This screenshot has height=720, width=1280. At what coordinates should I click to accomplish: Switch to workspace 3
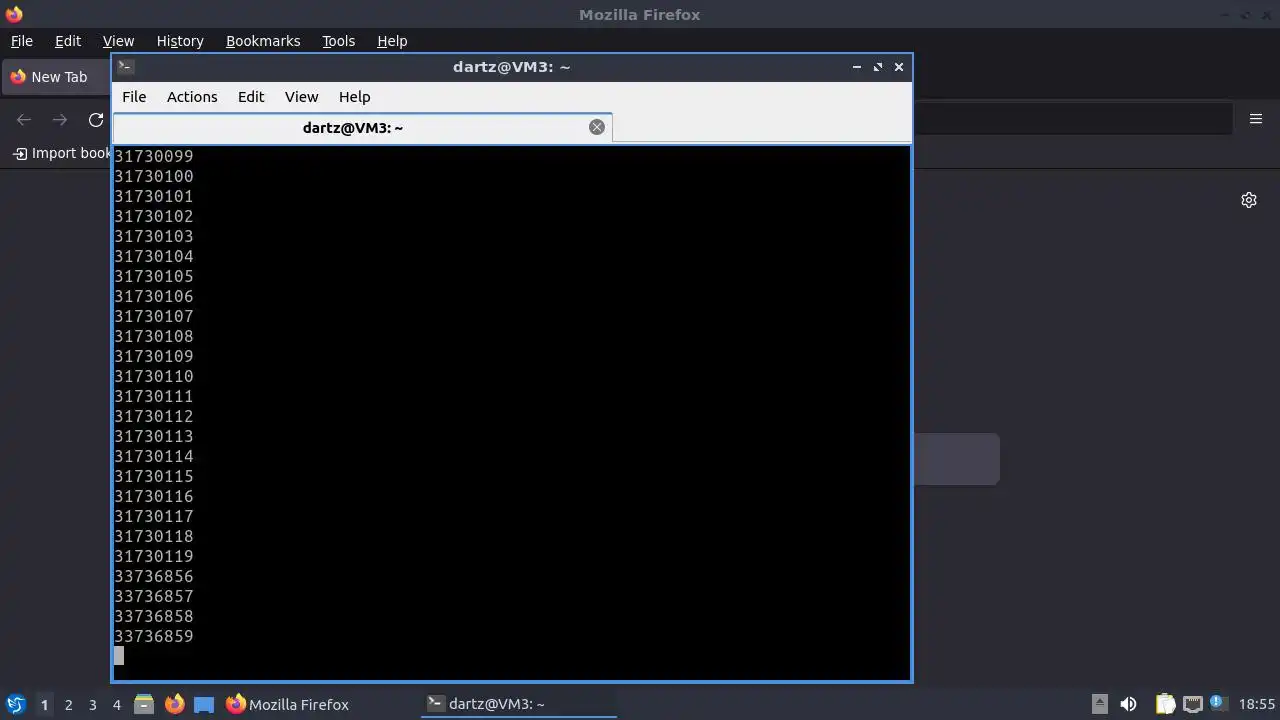click(92, 705)
